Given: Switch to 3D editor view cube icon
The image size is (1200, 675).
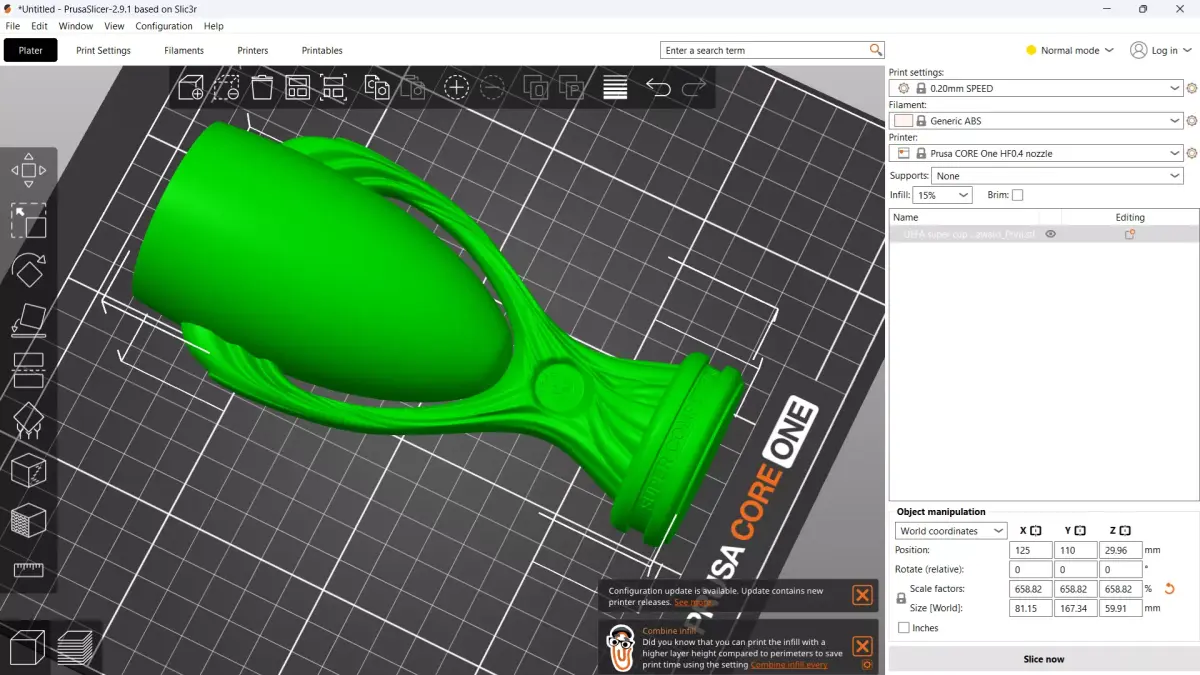Looking at the screenshot, I should click(x=26, y=647).
